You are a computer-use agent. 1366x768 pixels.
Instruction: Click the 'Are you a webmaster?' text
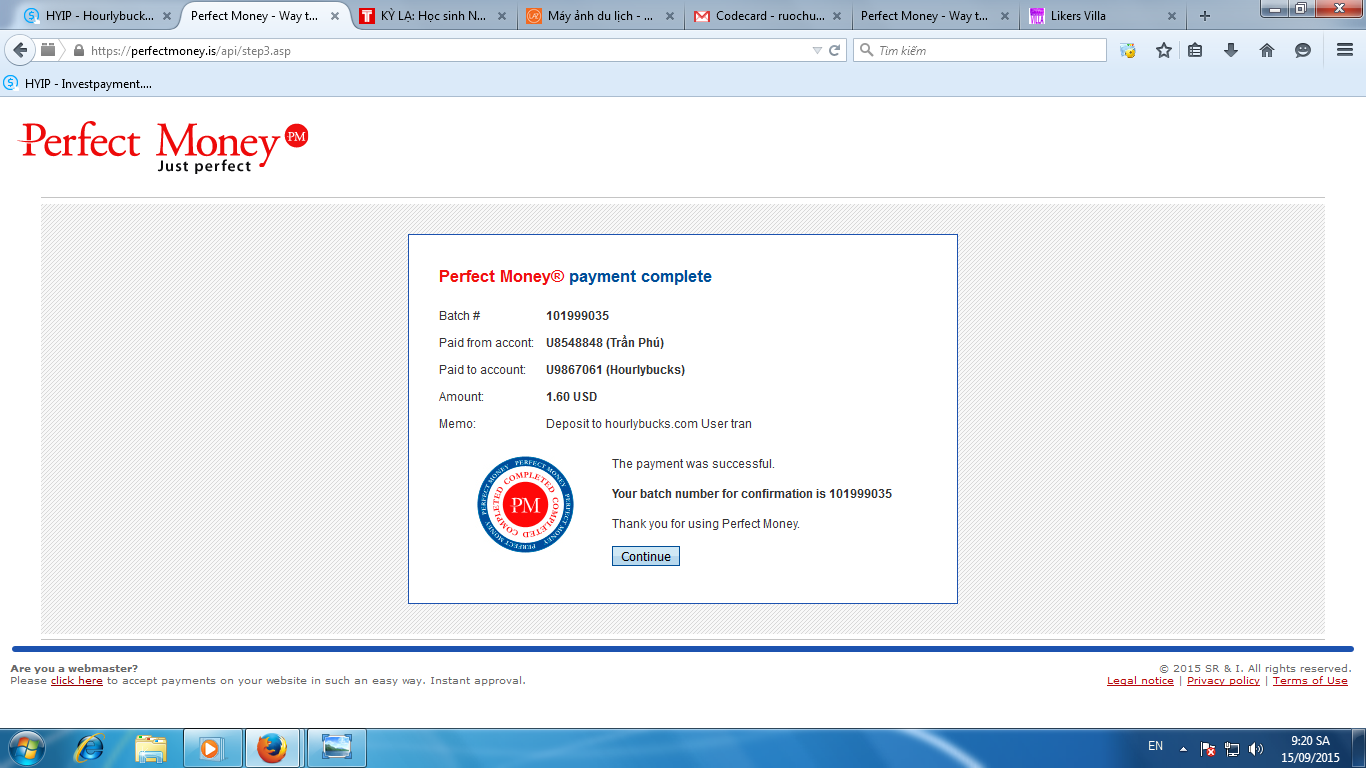point(74,668)
